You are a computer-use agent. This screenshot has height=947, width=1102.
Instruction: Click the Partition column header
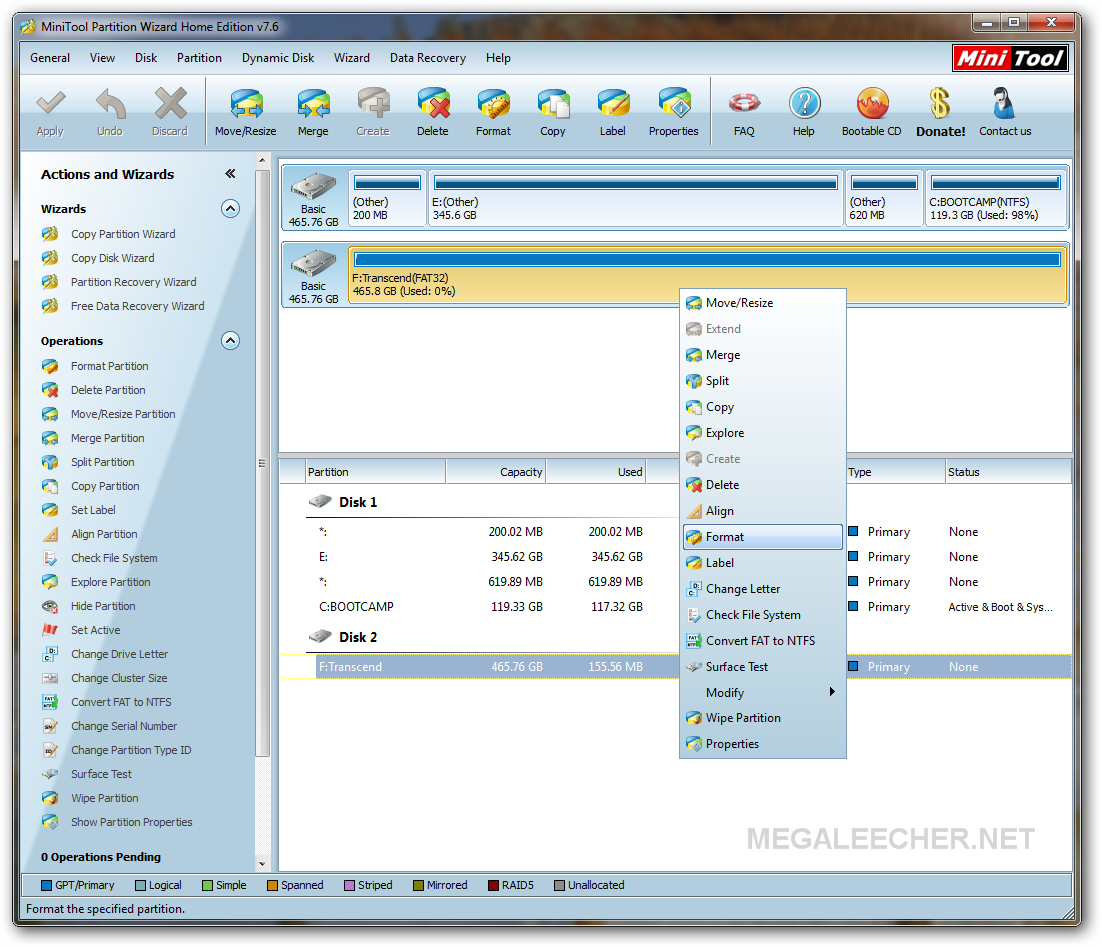pos(375,472)
